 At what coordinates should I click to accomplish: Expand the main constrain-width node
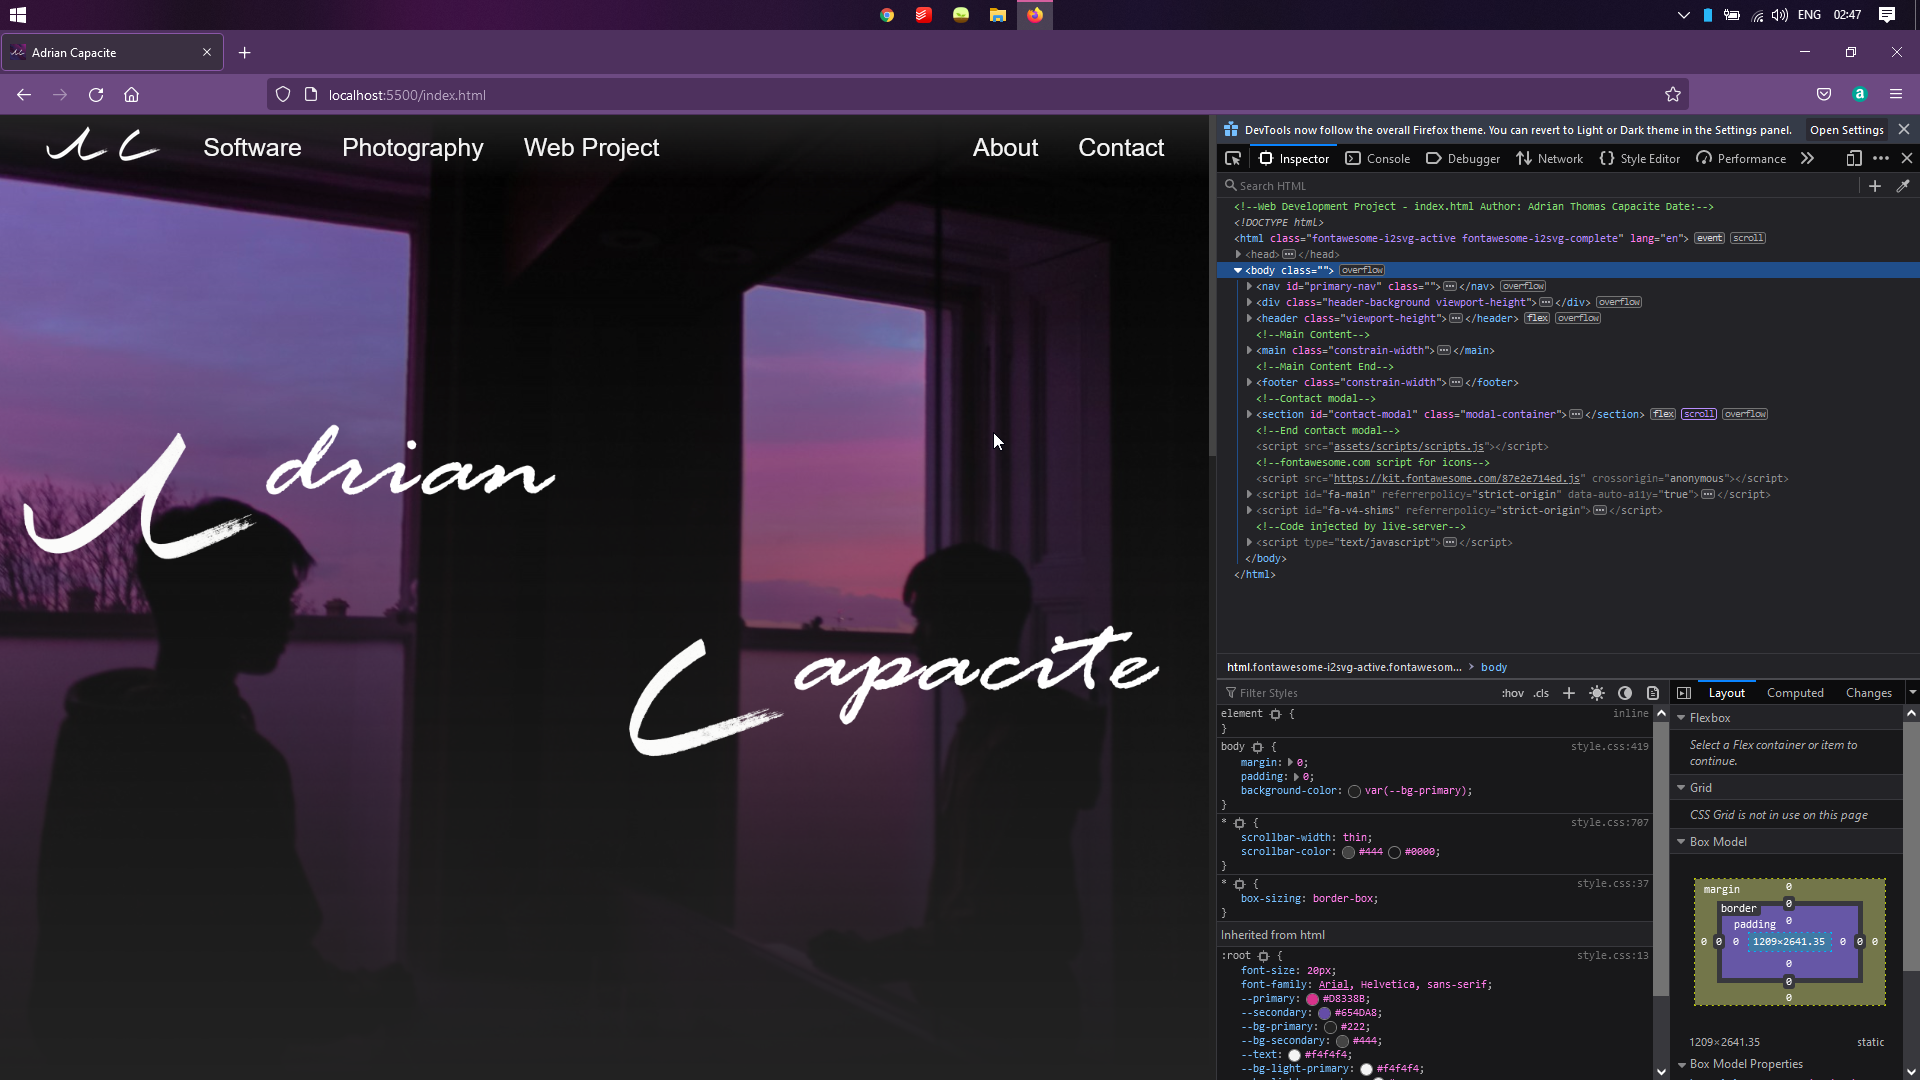pyautogui.click(x=1249, y=351)
